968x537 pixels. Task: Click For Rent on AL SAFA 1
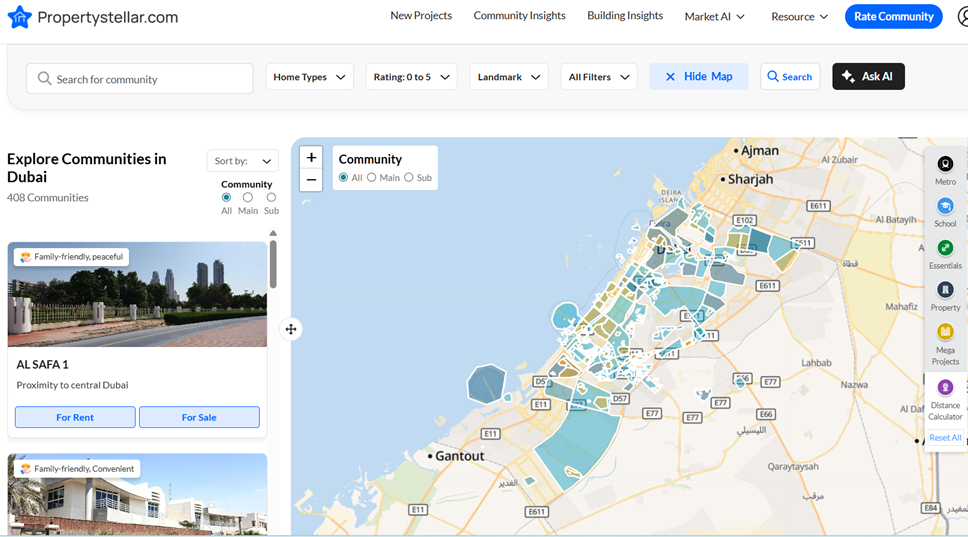tap(75, 417)
